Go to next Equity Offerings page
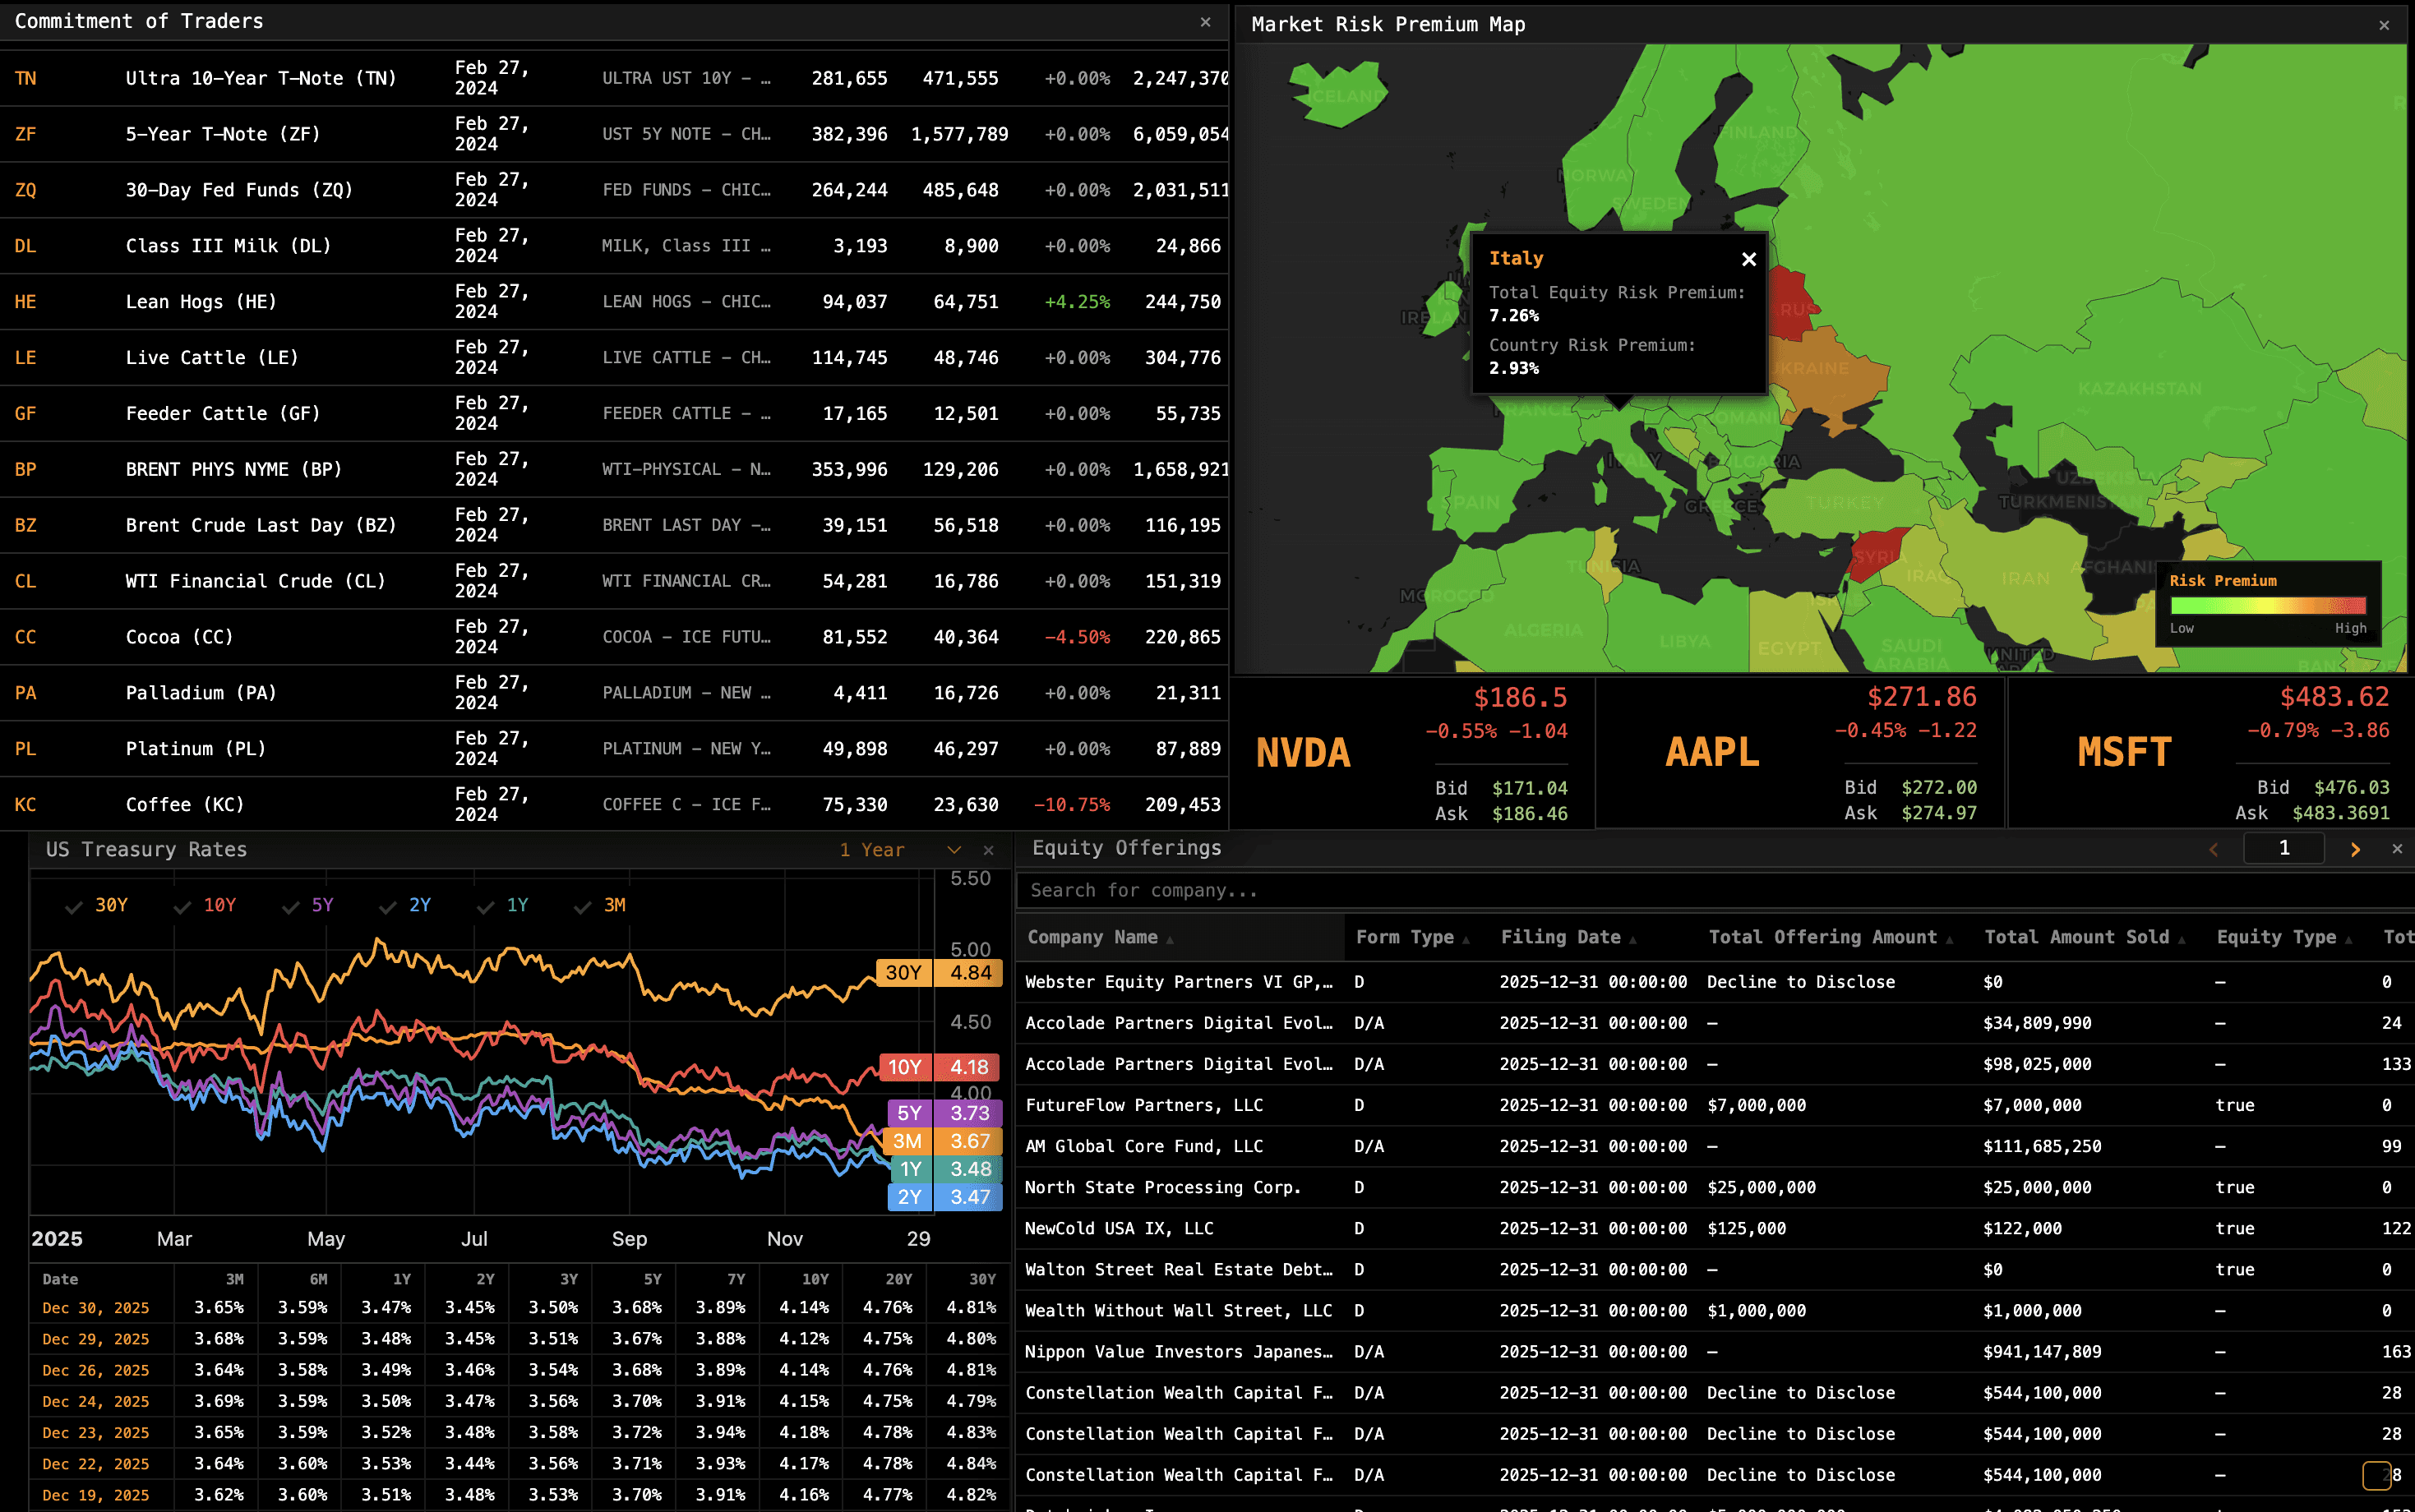2415x1512 pixels. click(x=2354, y=849)
